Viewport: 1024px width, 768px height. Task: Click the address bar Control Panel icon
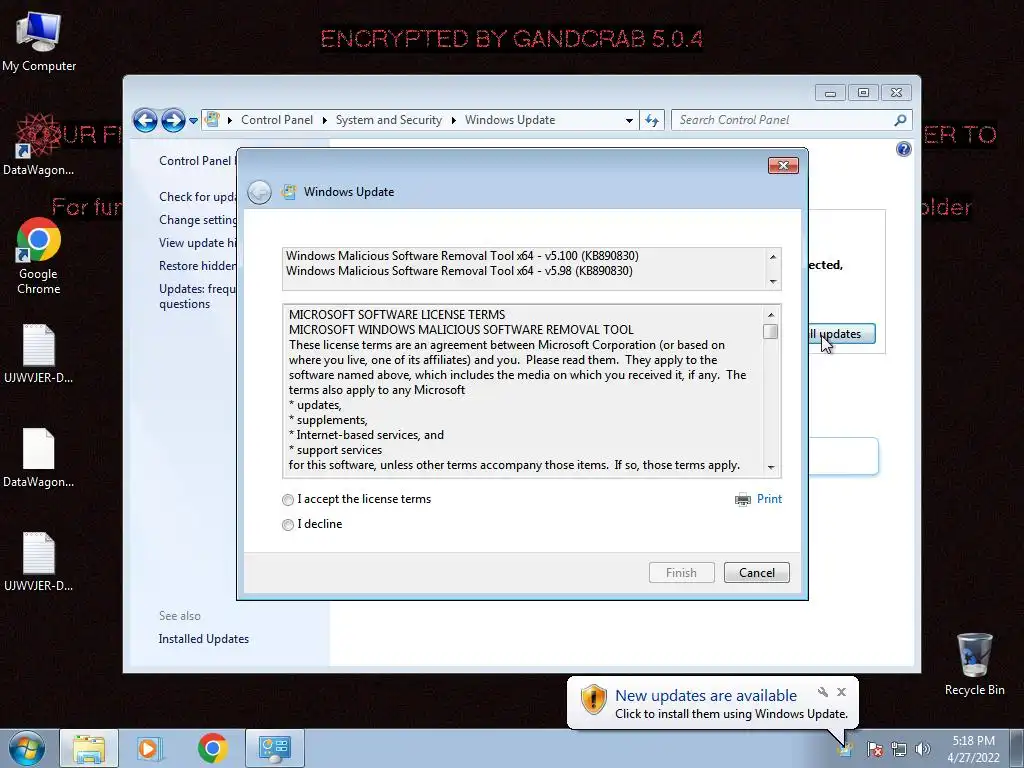click(212, 120)
